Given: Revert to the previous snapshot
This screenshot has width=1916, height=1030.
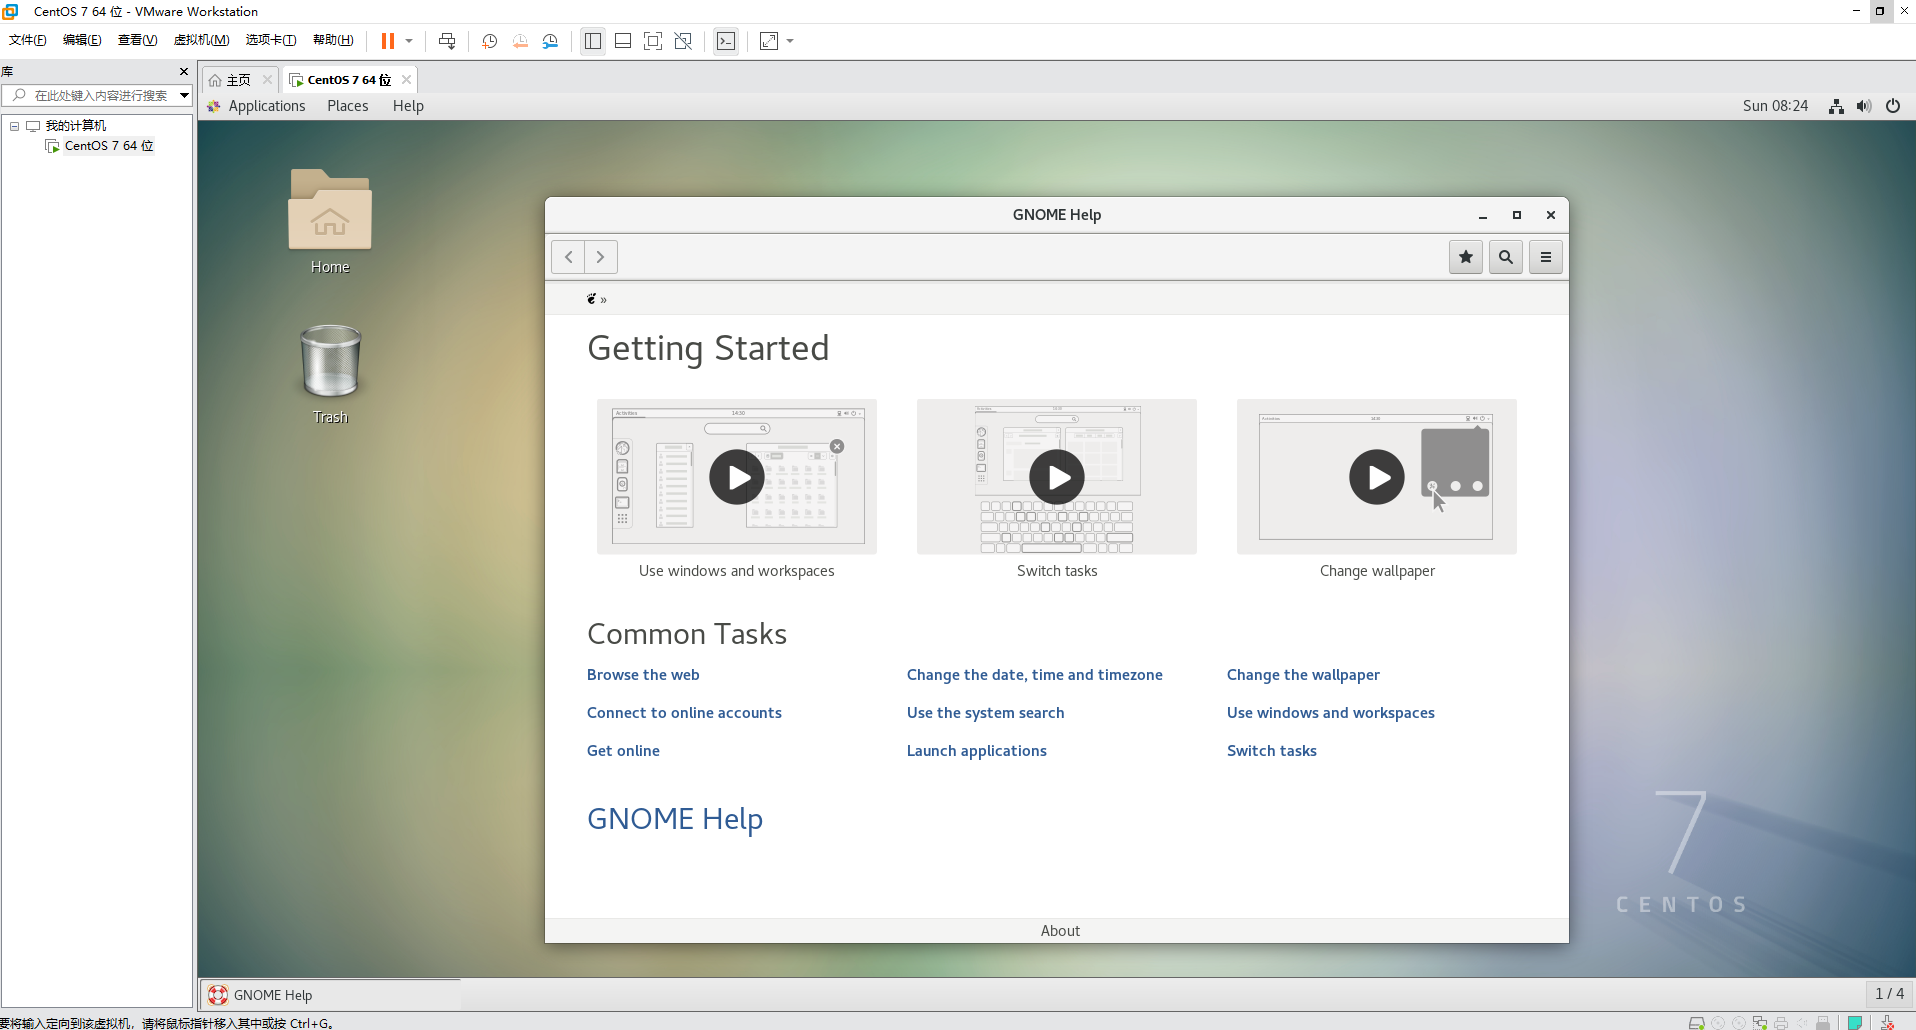Looking at the screenshot, I should coord(520,41).
